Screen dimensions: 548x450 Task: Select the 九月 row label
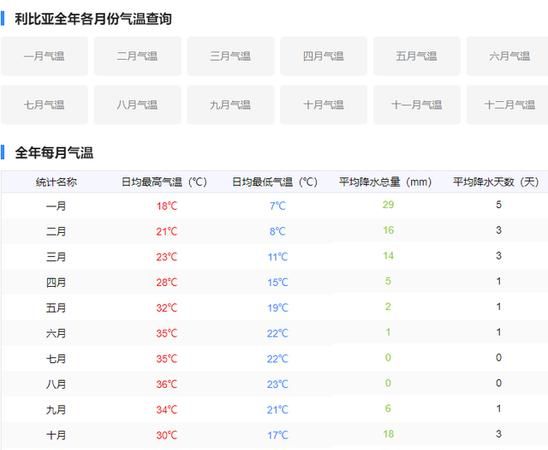point(56,410)
